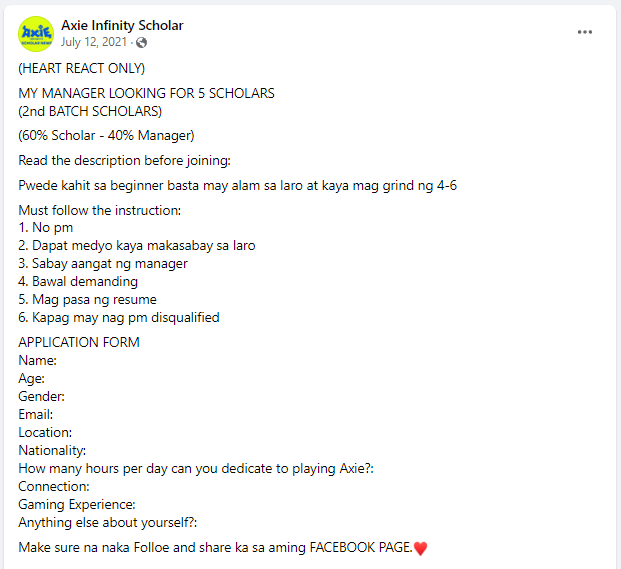Click the Gaming Experience field label
The width and height of the screenshot is (621, 569).
[77, 504]
